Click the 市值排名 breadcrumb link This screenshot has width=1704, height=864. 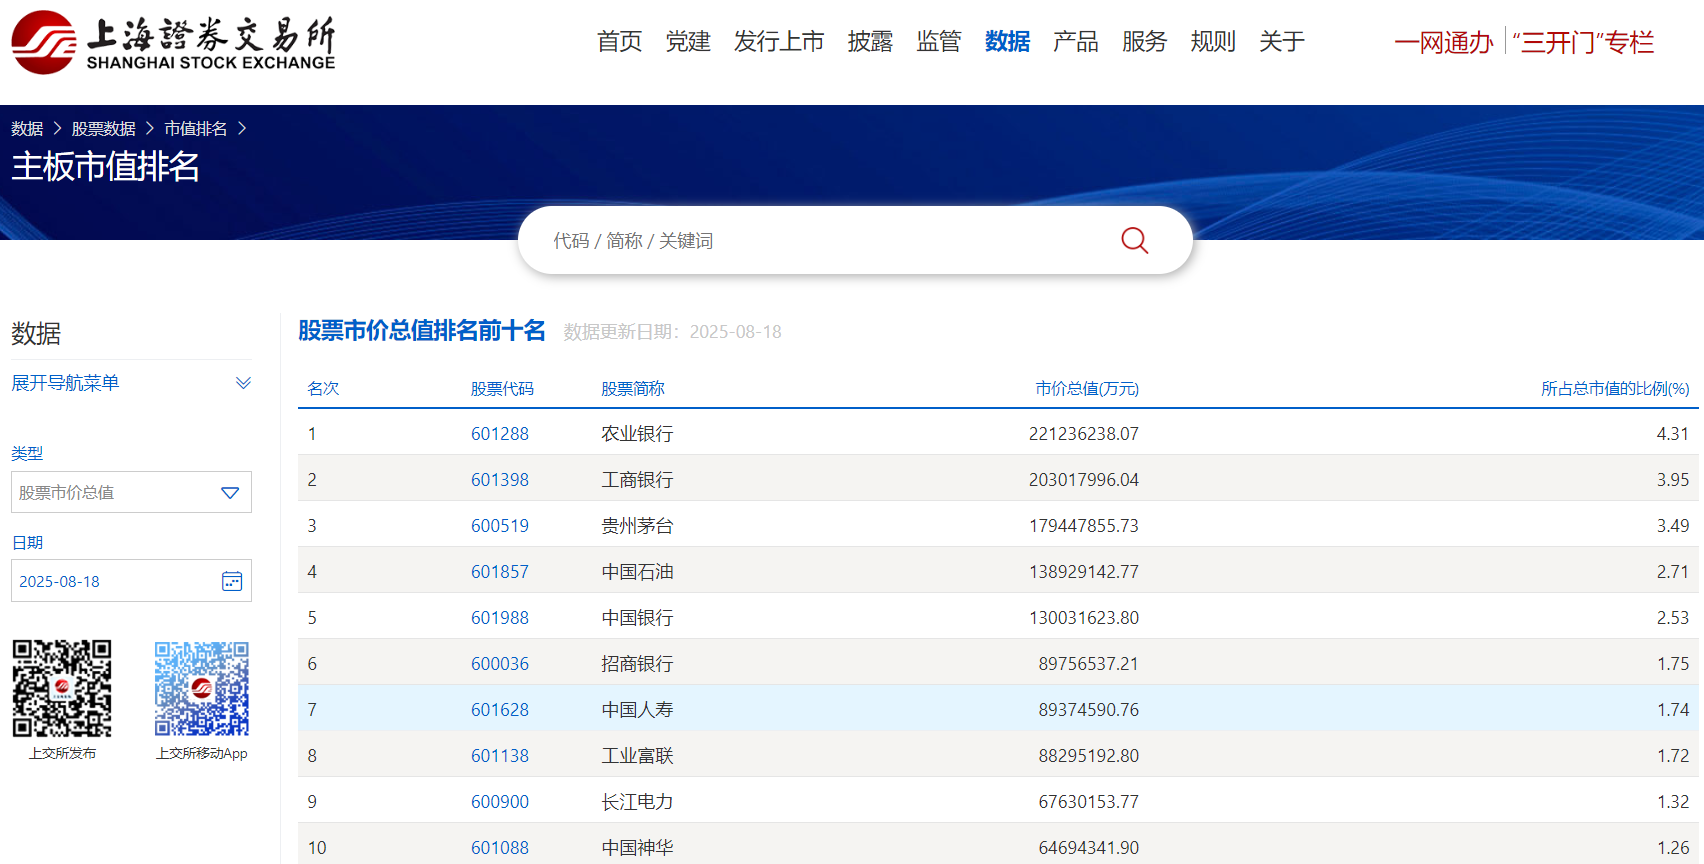pyautogui.click(x=196, y=129)
